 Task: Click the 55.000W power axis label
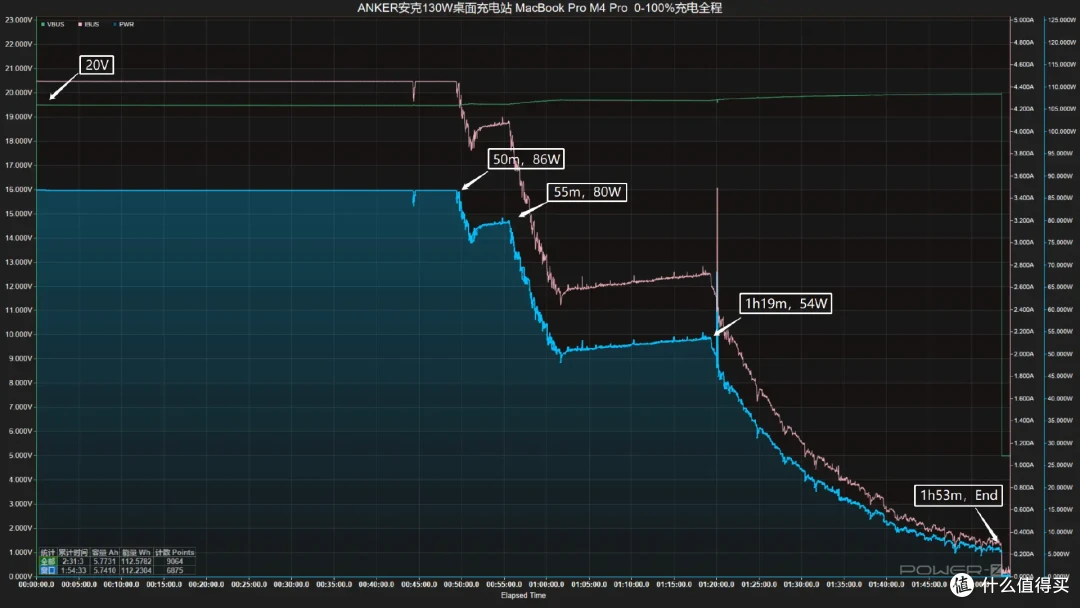1061,331
